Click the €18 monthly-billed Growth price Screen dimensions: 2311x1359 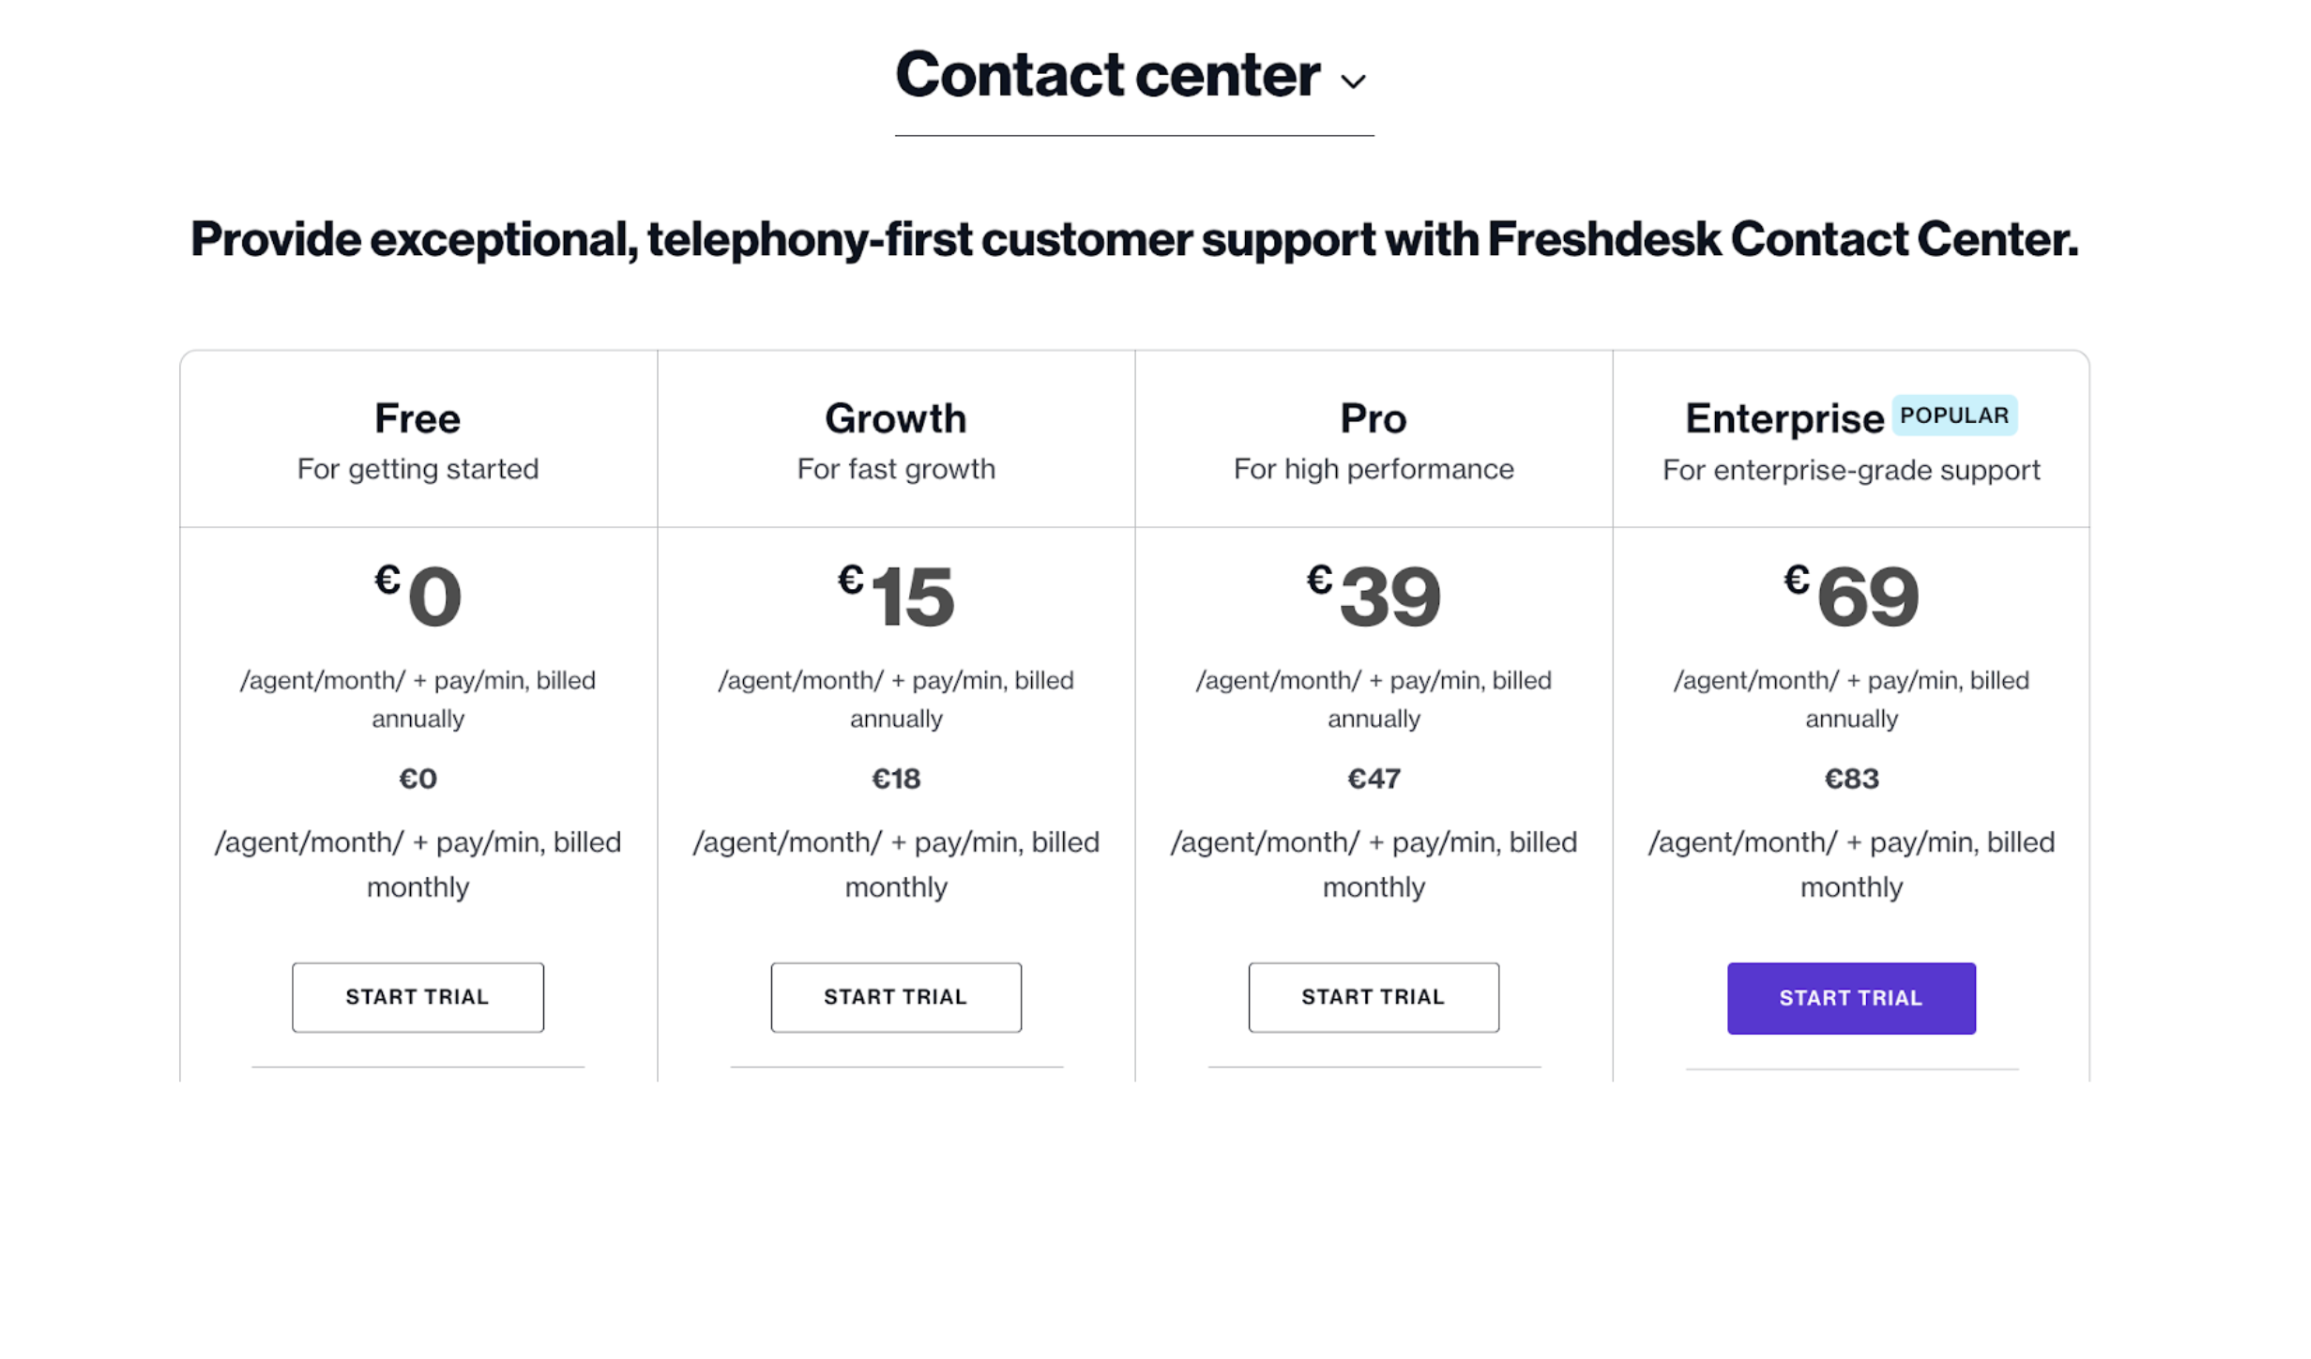895,778
